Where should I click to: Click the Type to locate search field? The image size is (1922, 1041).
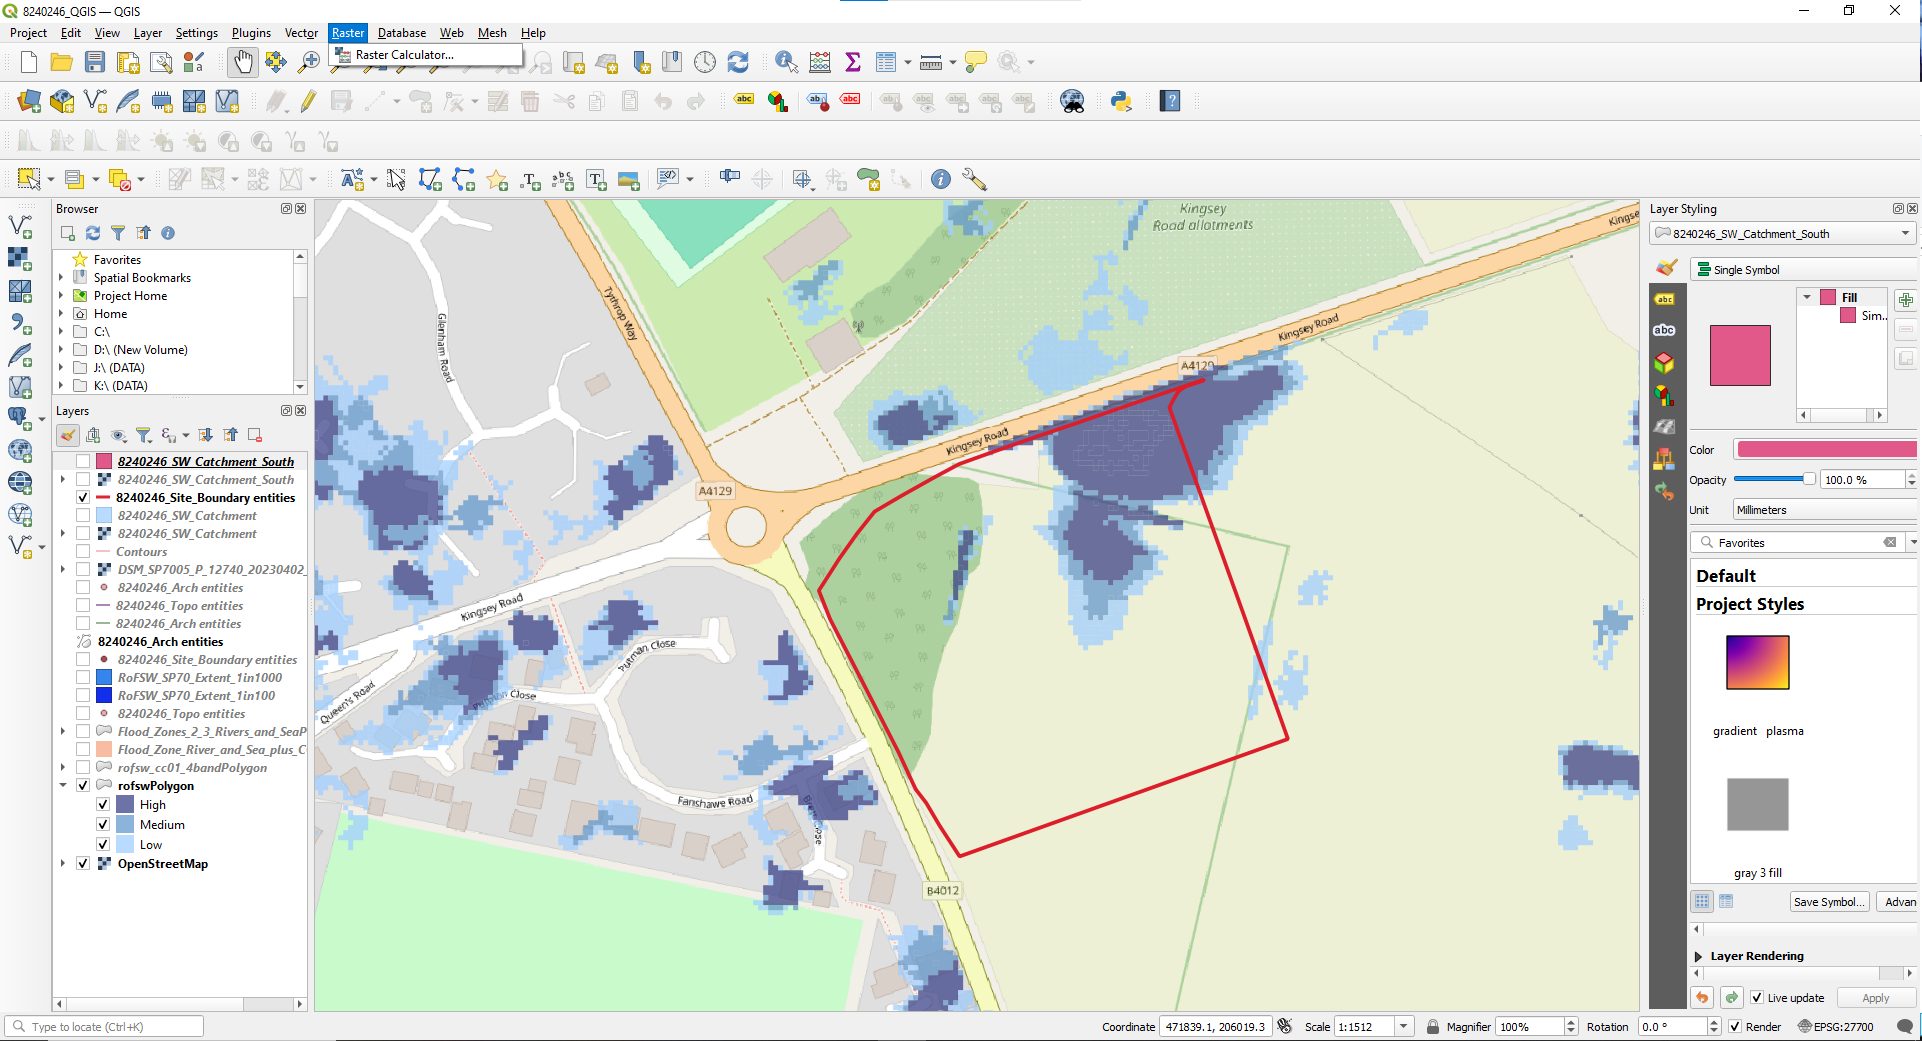(105, 1027)
